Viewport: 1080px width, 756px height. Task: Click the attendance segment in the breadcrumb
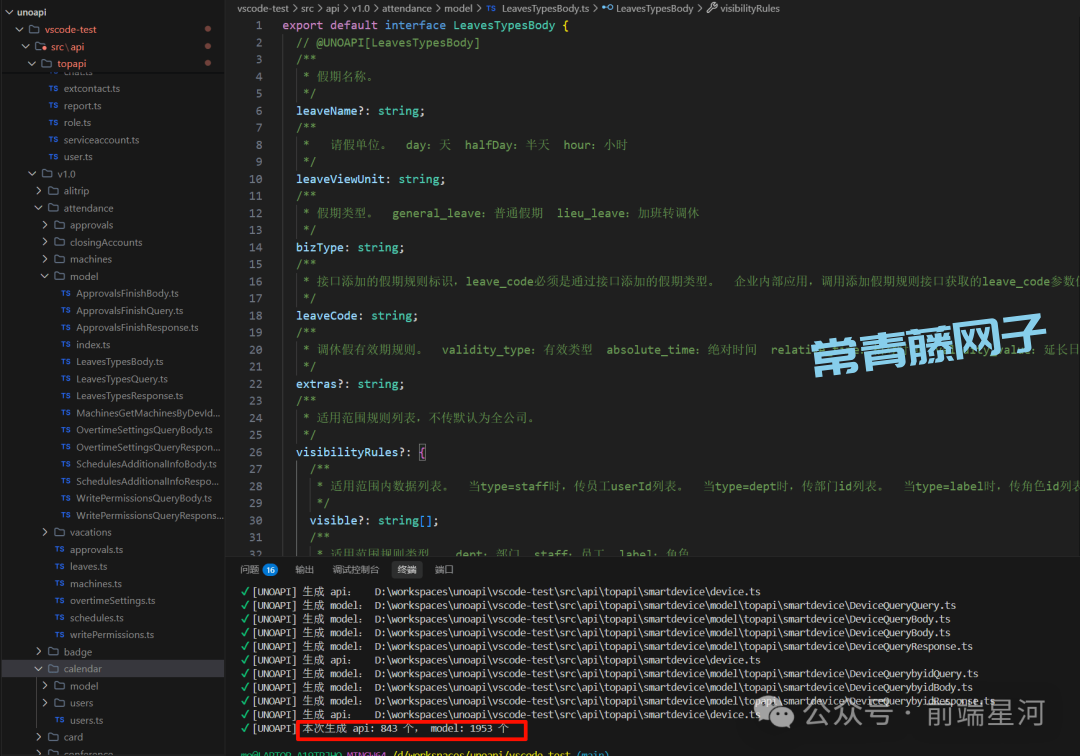click(x=407, y=8)
